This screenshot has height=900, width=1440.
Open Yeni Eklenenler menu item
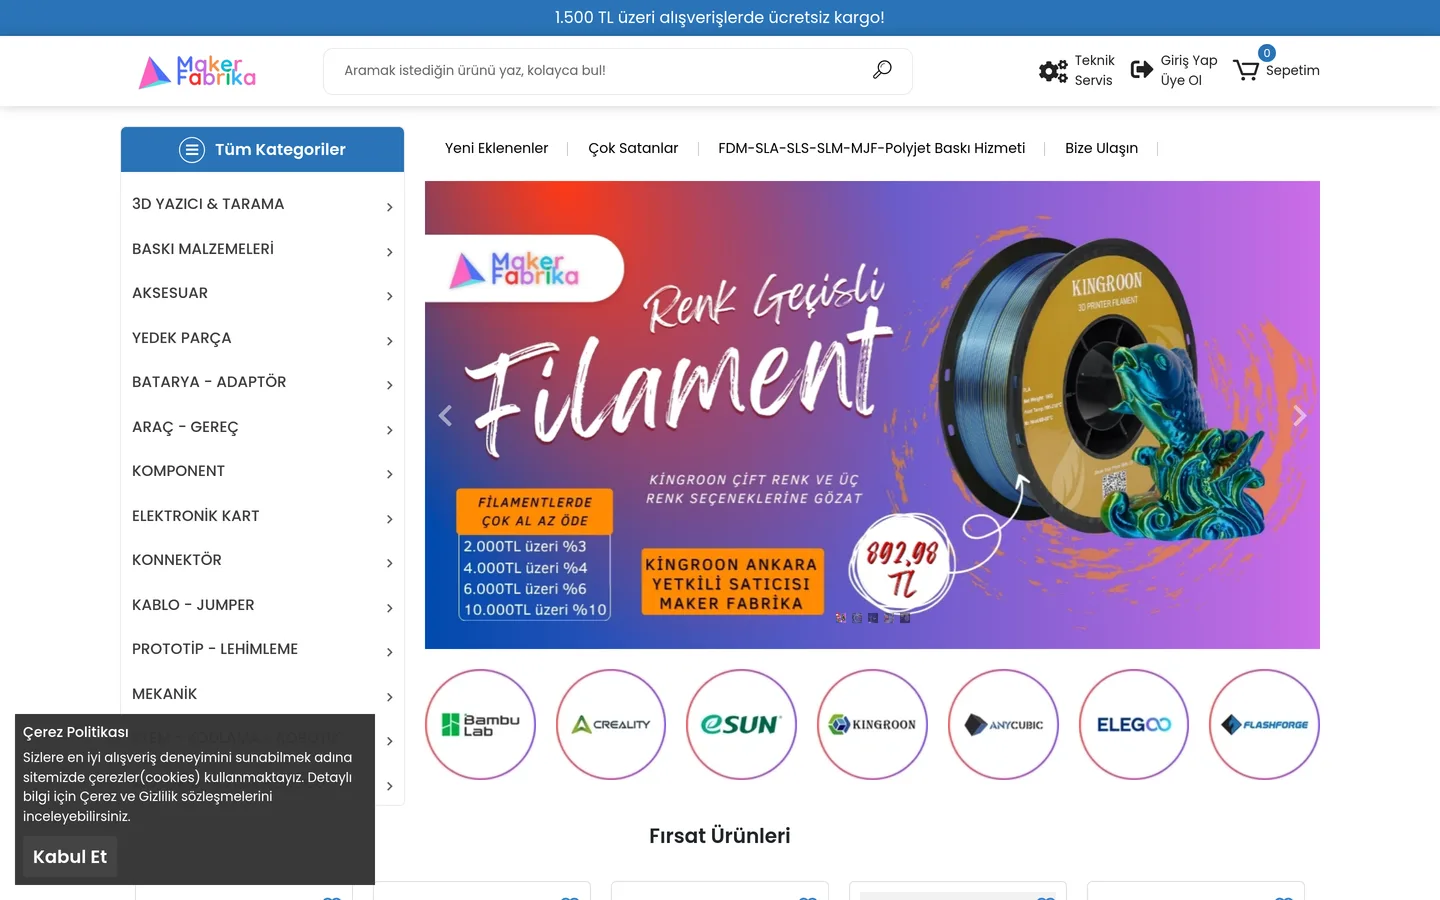496,148
